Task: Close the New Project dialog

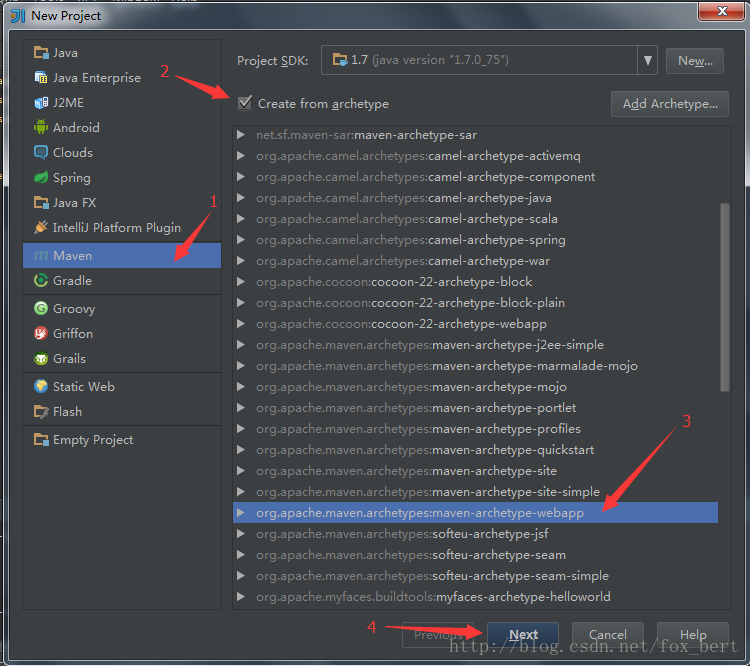Action: coord(721,11)
